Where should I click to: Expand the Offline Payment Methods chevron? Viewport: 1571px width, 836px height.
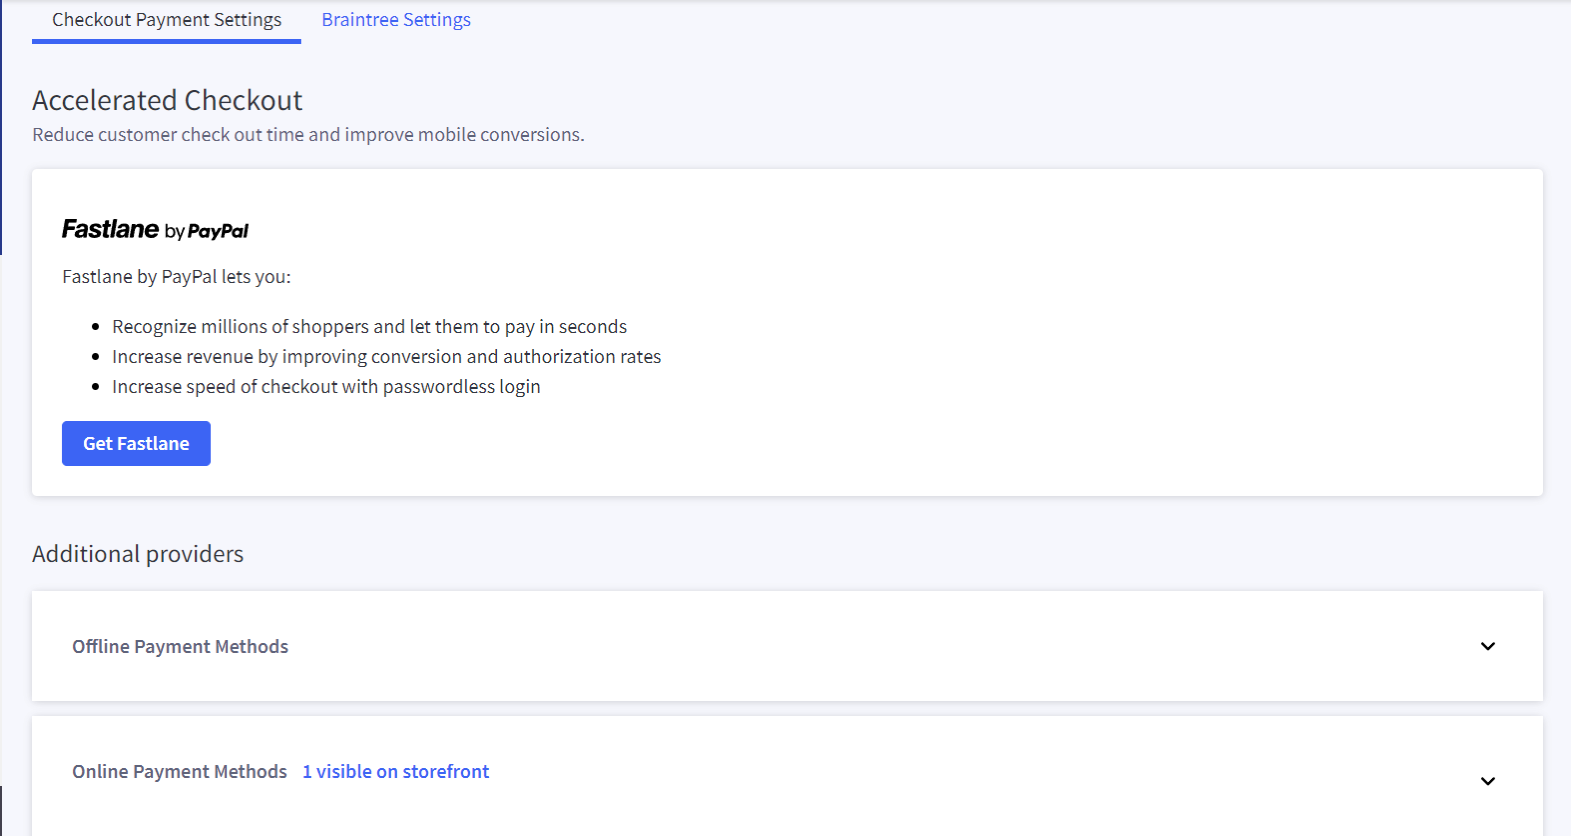click(x=1488, y=646)
